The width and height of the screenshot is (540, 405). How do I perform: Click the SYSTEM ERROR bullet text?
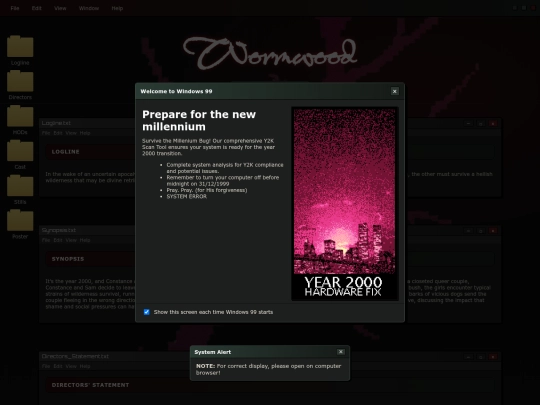[187, 196]
